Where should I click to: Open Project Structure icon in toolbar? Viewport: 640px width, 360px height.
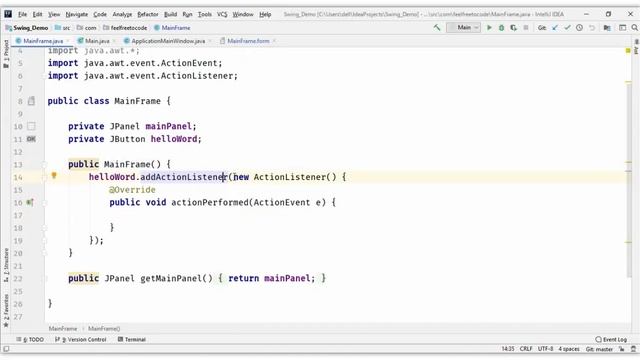click(x=607, y=28)
